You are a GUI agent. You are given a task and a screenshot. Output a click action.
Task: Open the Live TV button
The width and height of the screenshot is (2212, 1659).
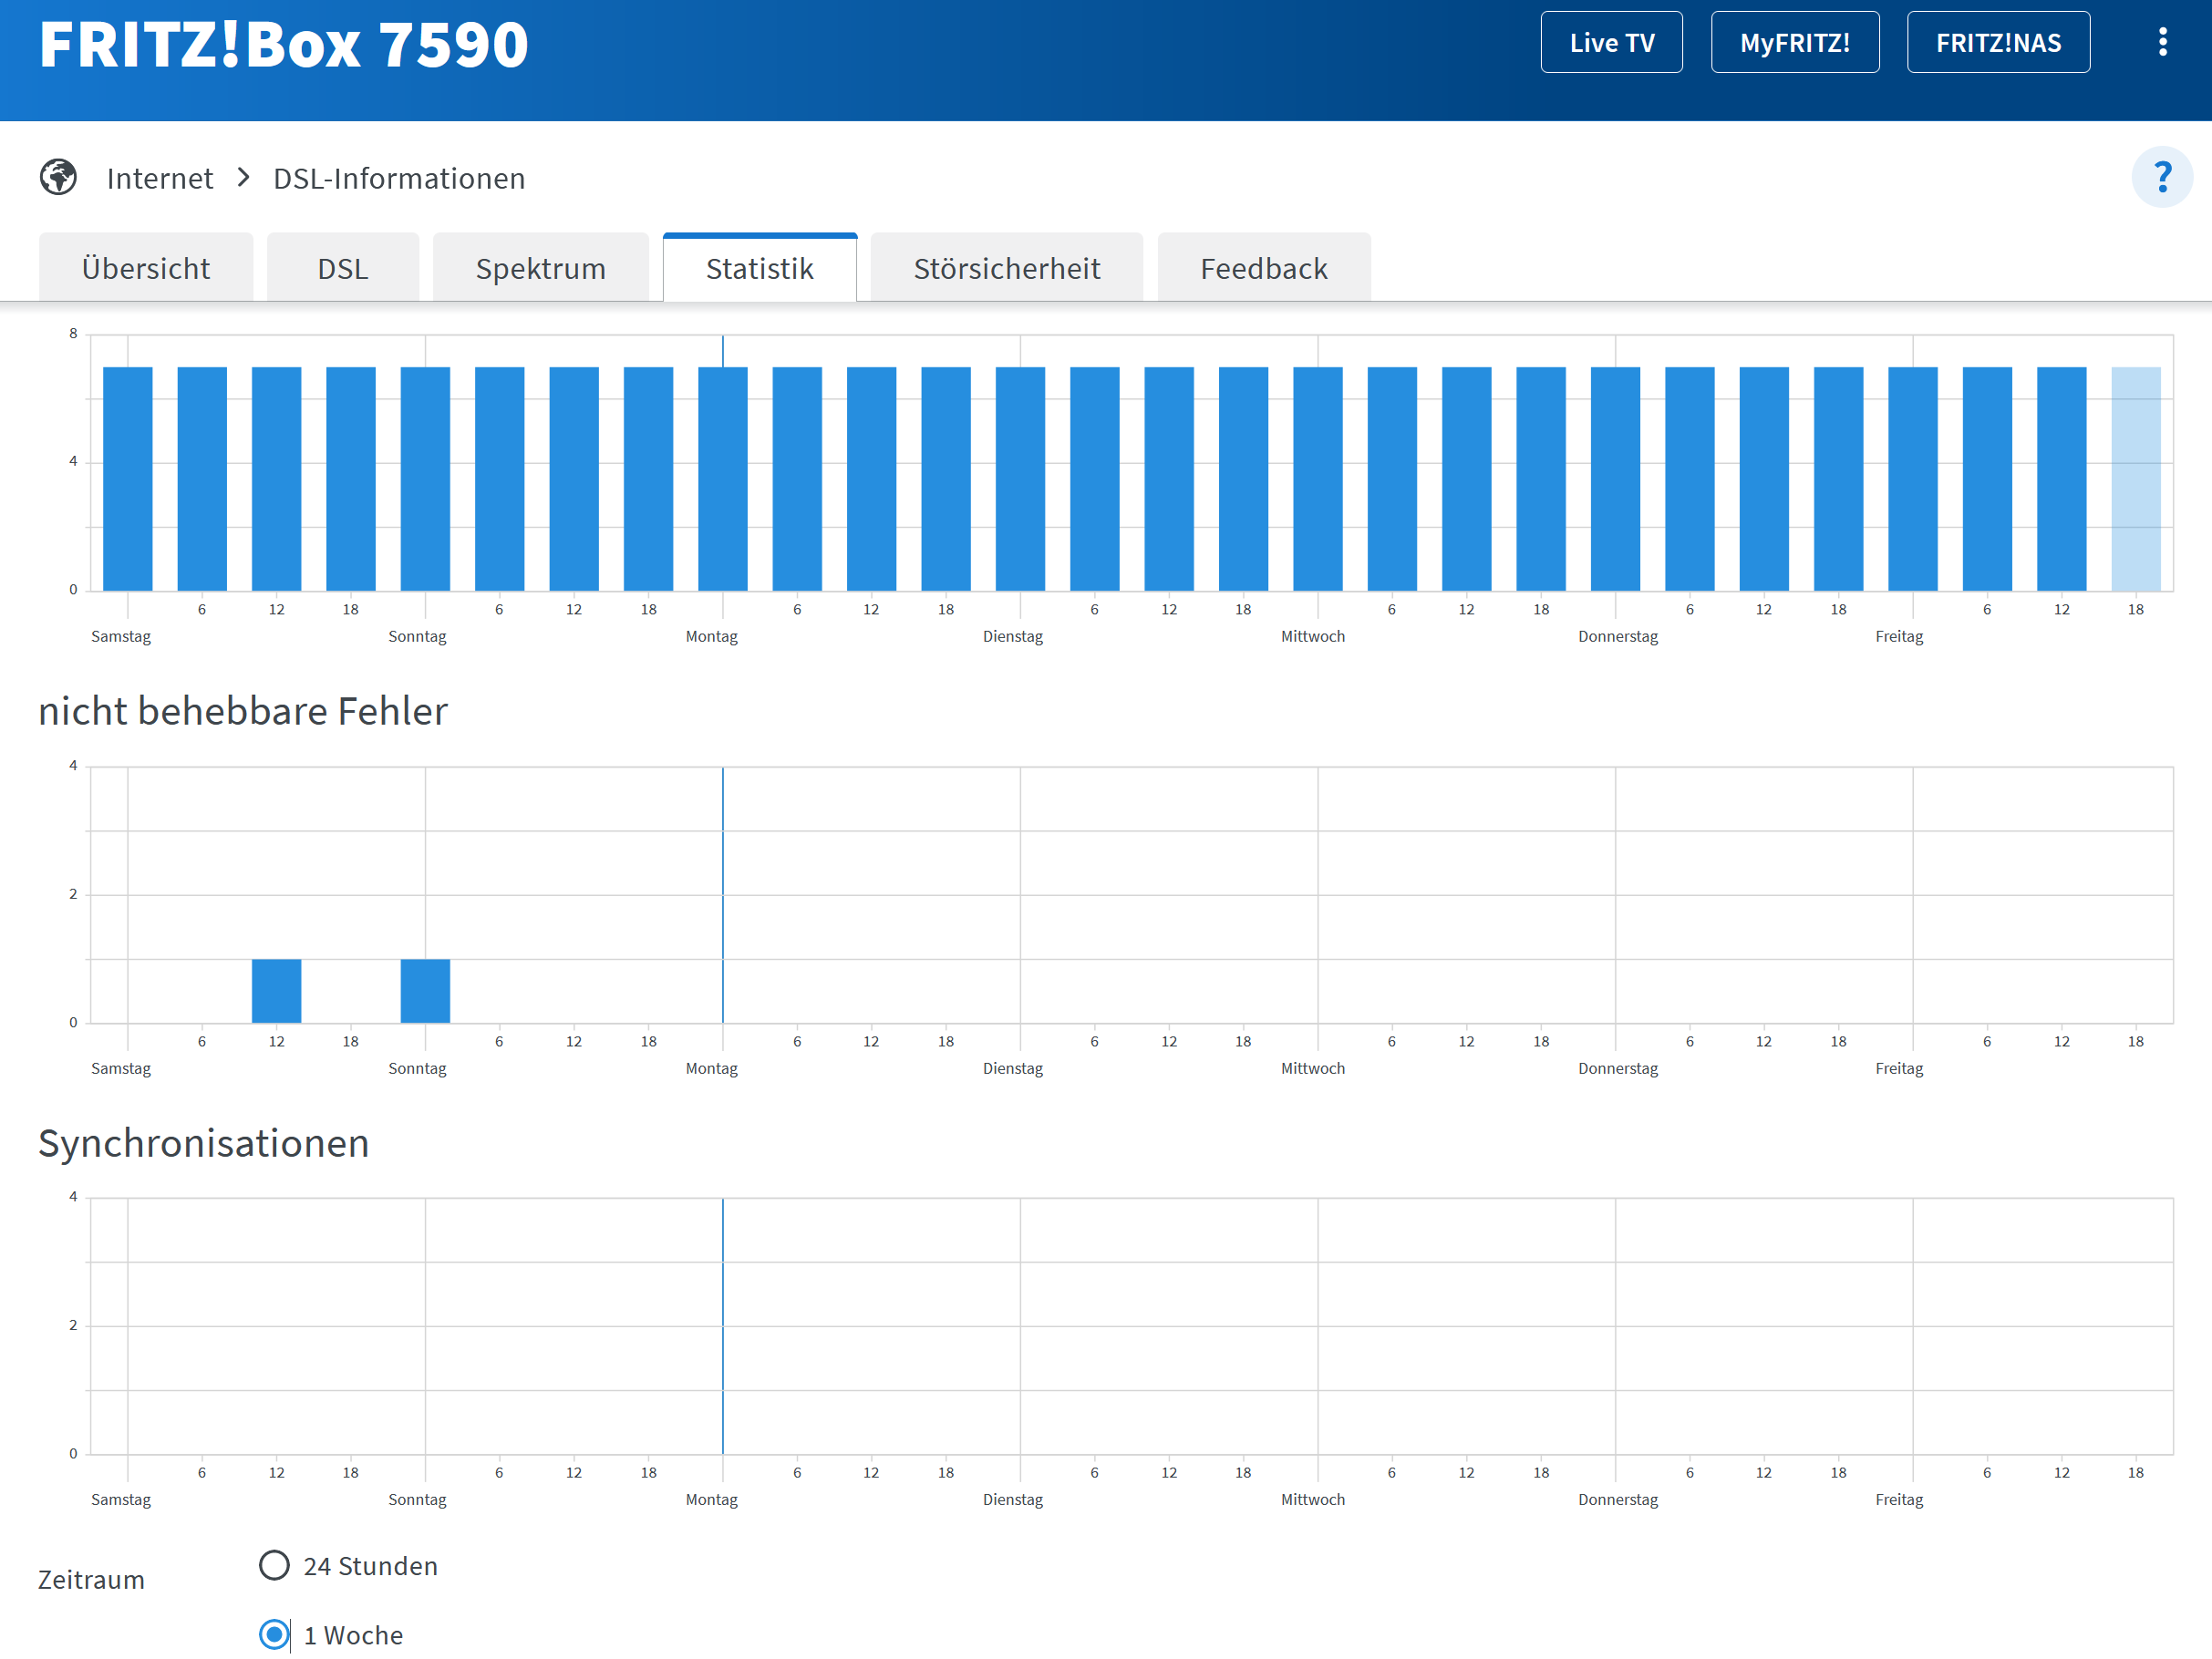(1611, 42)
